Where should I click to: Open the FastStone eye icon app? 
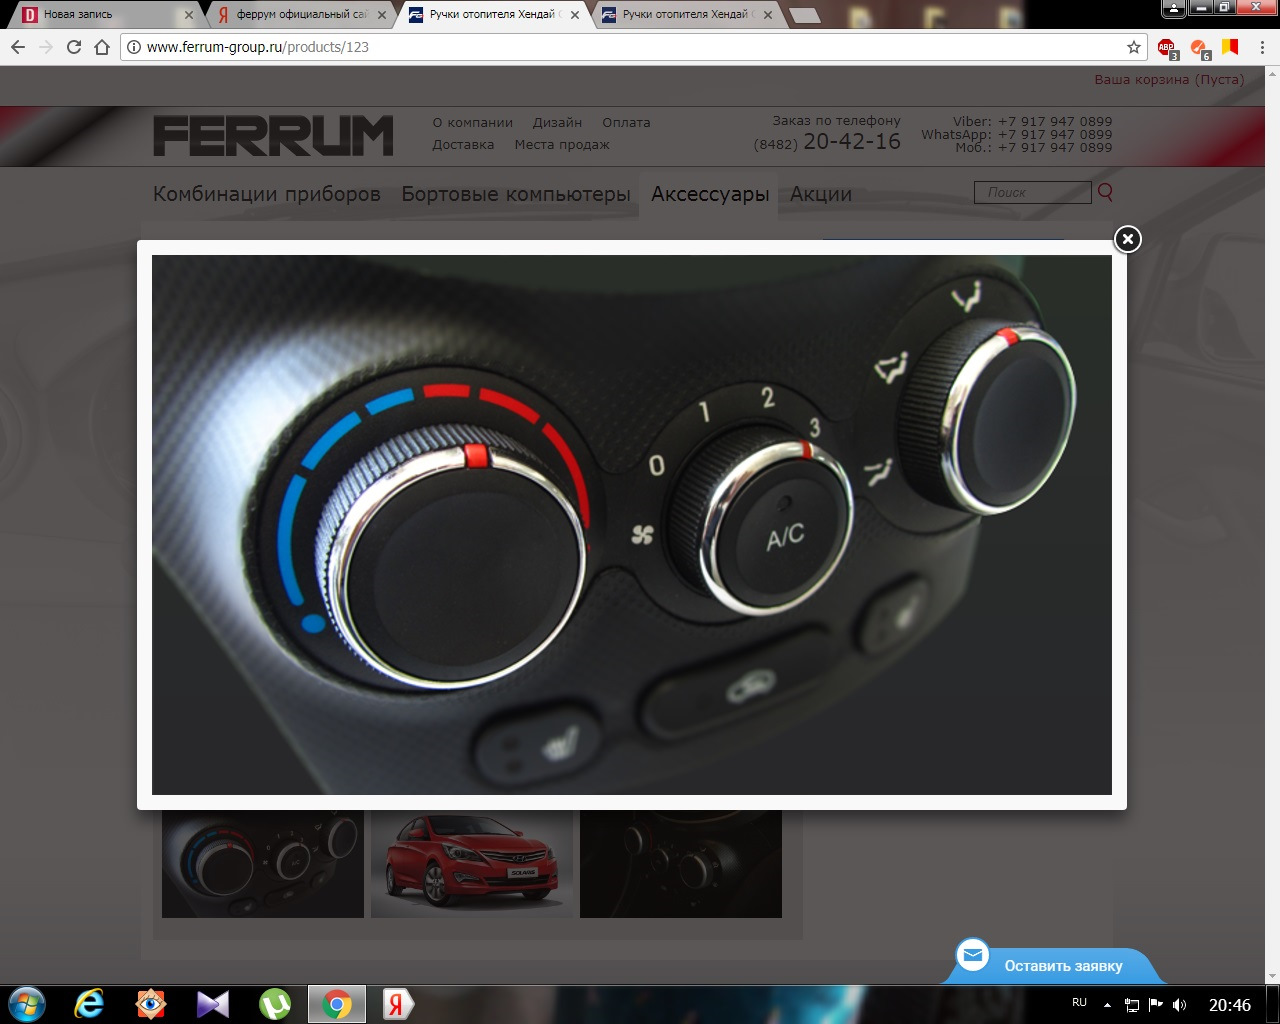(151, 1004)
